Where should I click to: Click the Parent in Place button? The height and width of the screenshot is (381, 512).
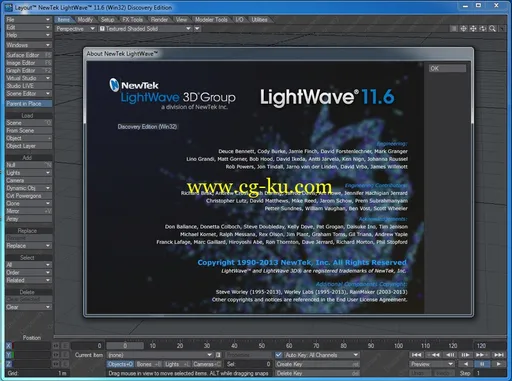point(28,104)
